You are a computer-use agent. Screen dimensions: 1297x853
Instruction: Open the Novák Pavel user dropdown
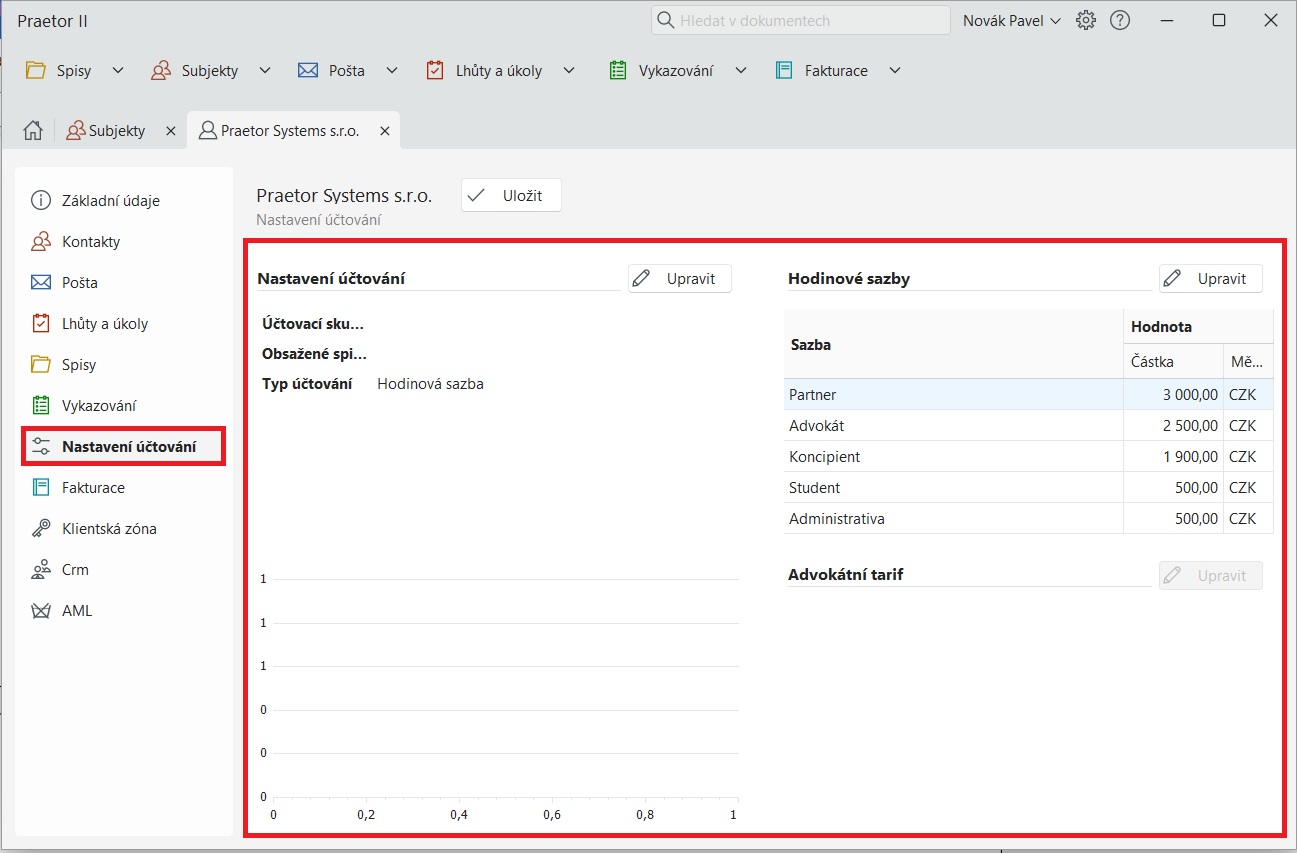pos(1011,20)
